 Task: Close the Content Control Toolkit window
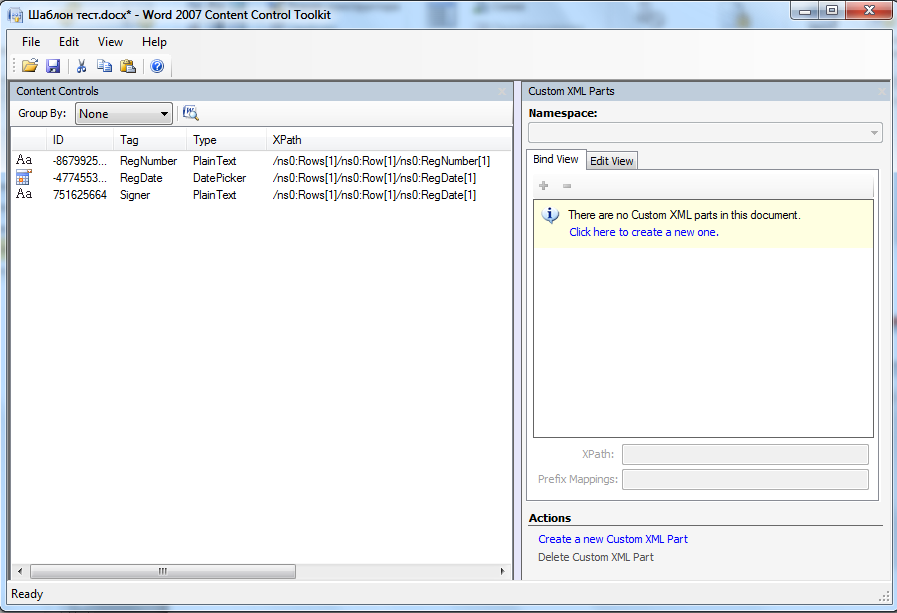[870, 11]
